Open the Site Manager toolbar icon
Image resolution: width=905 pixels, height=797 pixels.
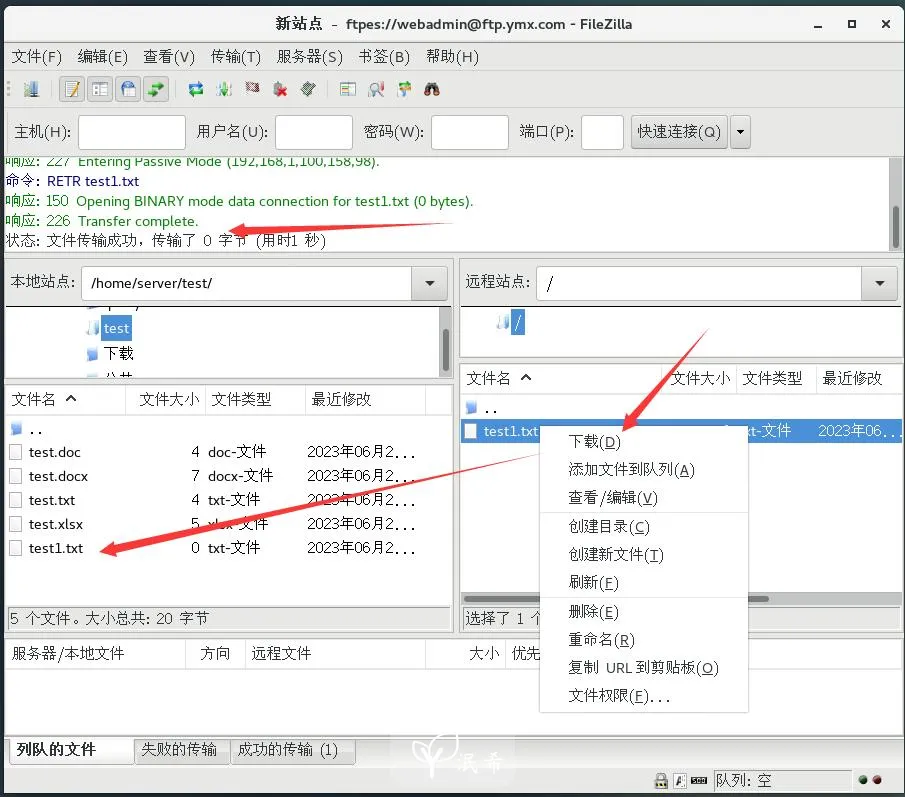(x=31, y=89)
